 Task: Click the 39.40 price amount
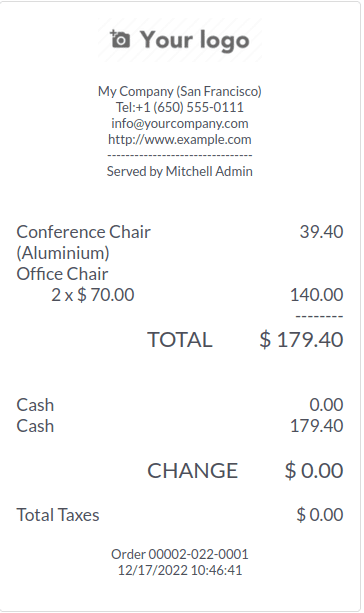321,232
